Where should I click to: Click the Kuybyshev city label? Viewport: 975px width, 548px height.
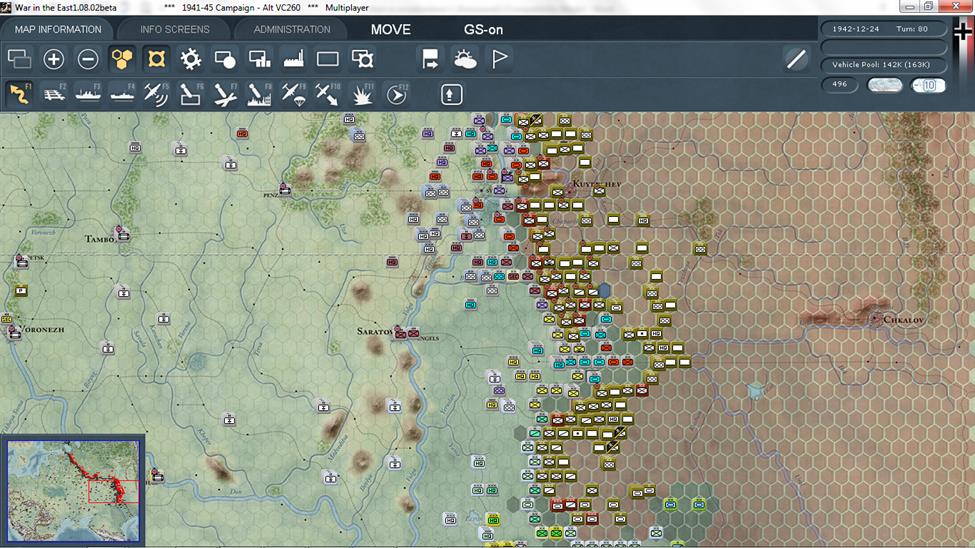pyautogui.click(x=596, y=184)
